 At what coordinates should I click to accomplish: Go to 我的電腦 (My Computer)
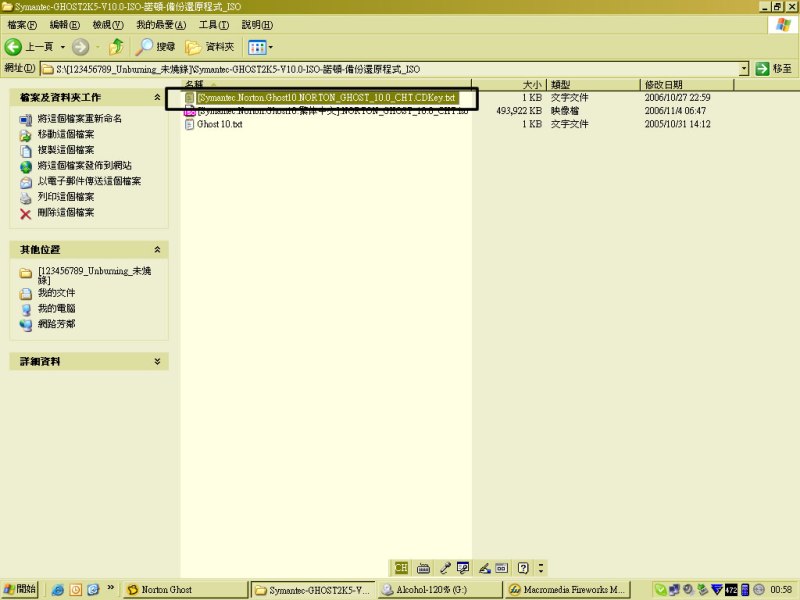click(x=56, y=308)
